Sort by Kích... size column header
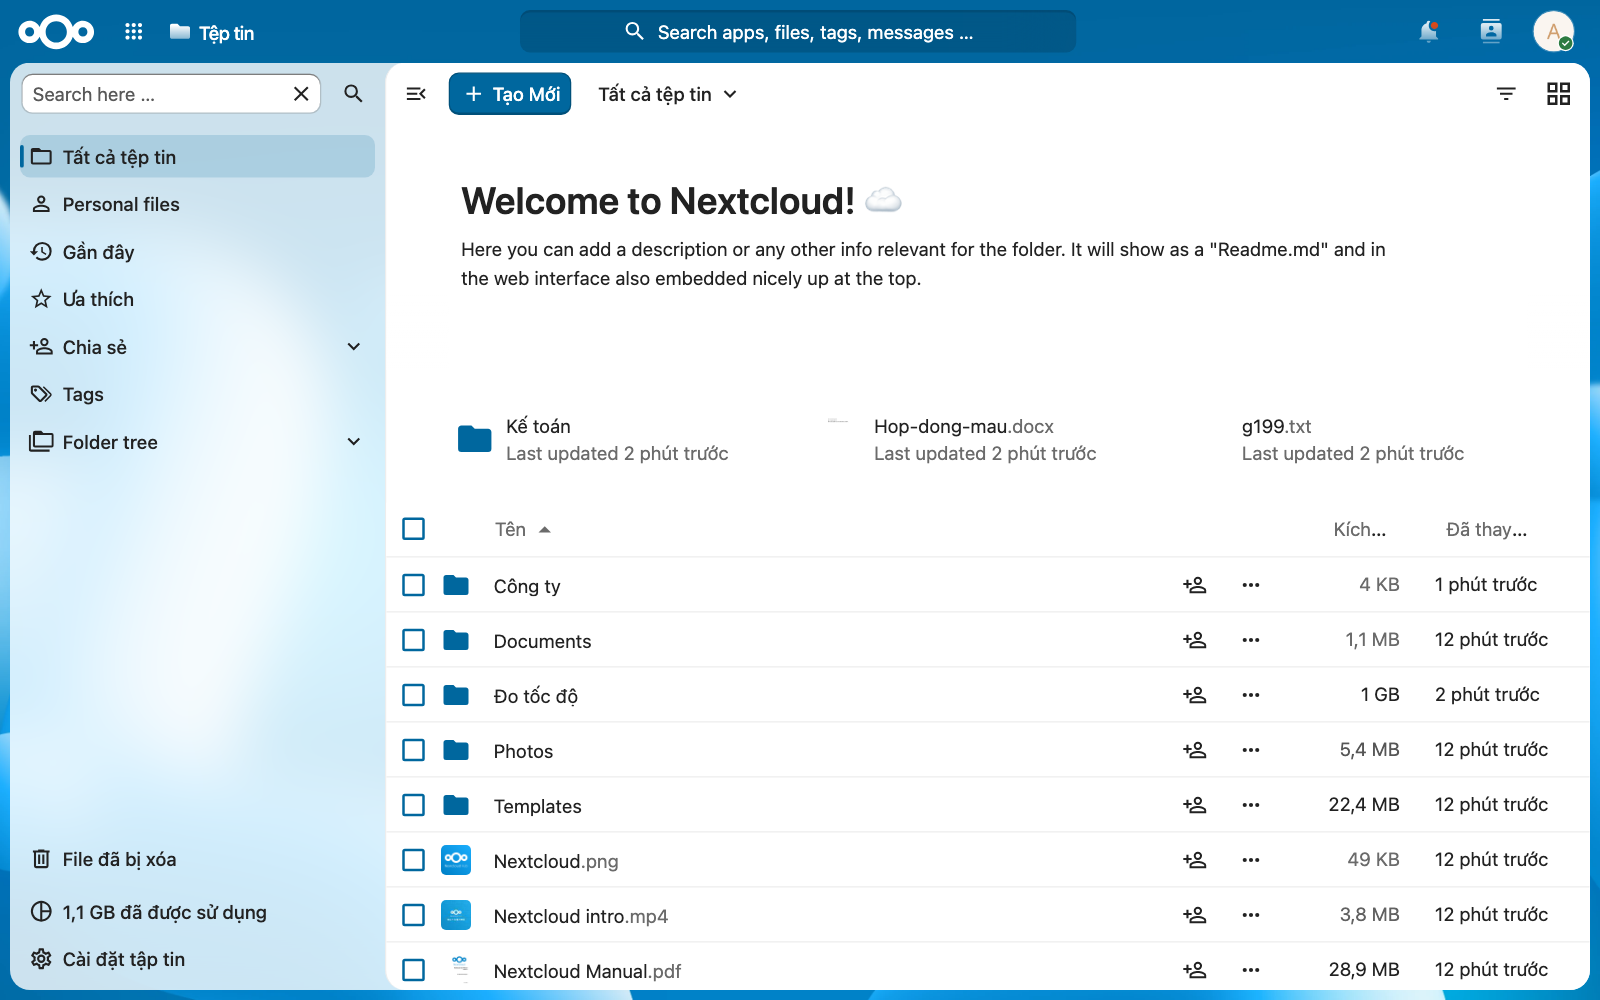This screenshot has height=1000, width=1600. [1359, 530]
